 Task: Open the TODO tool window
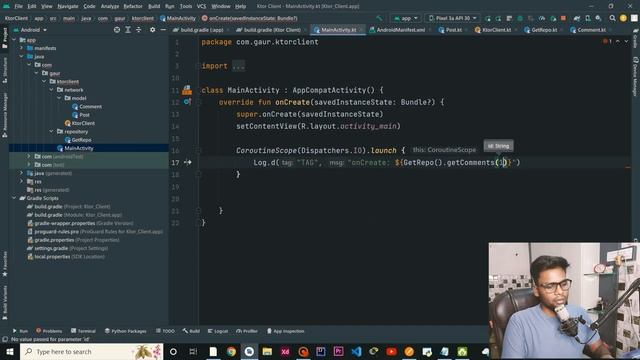tap(165, 331)
